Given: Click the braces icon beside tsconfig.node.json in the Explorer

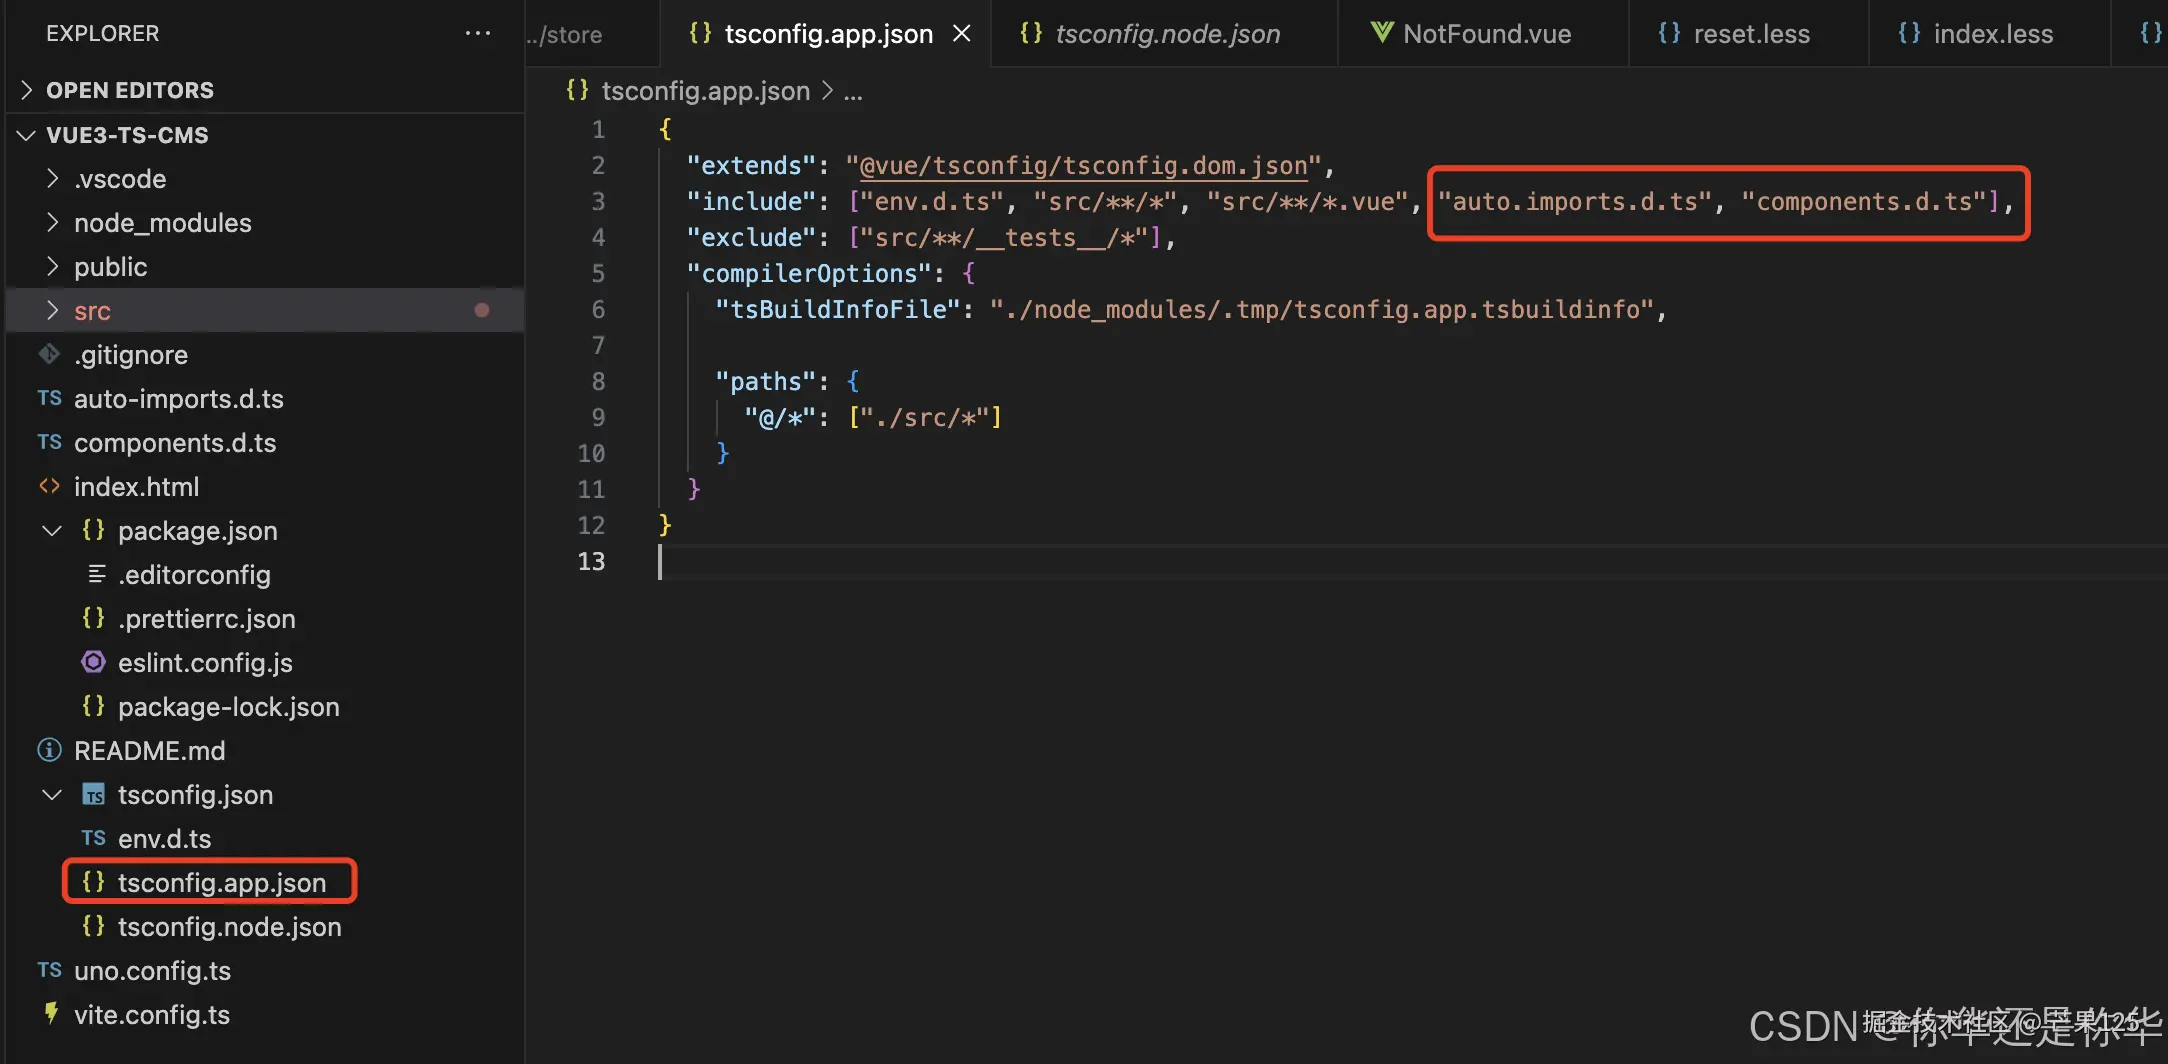Looking at the screenshot, I should pos(93,926).
